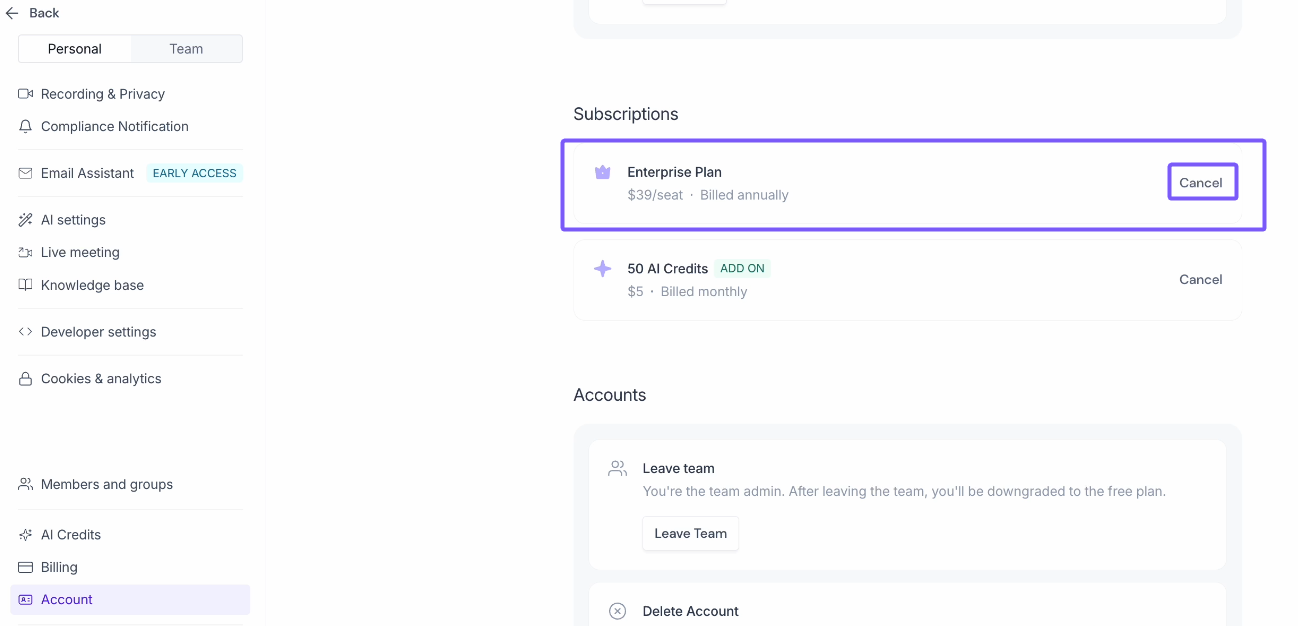Viewport: 1298px width, 626px height.
Task: Click the people icon for Members and groups
Action: point(26,485)
